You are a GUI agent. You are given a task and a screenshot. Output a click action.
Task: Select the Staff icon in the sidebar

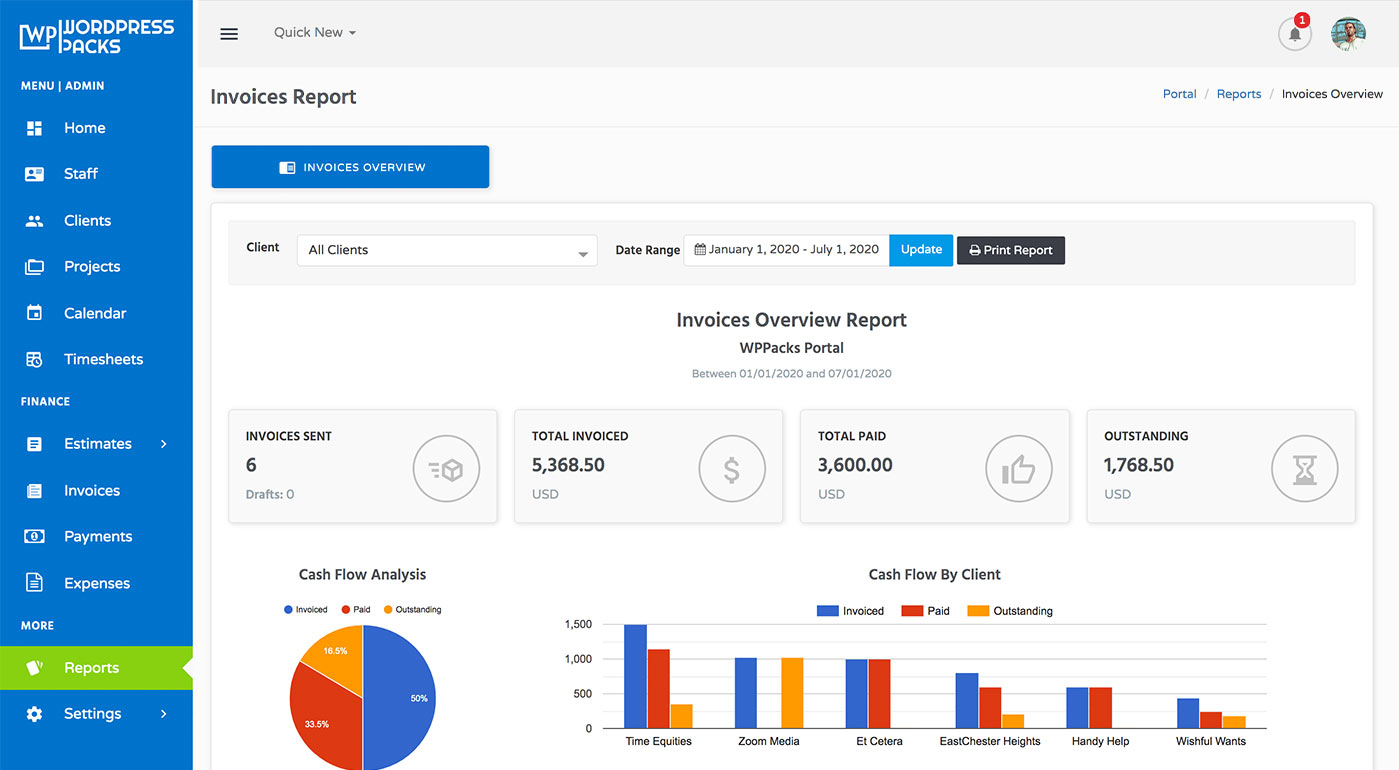33,173
